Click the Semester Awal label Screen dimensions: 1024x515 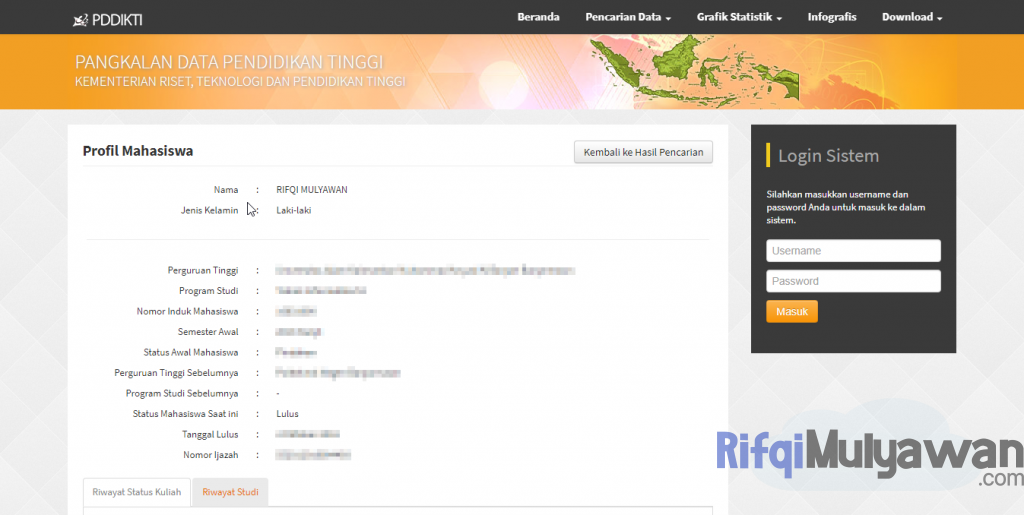coord(208,332)
